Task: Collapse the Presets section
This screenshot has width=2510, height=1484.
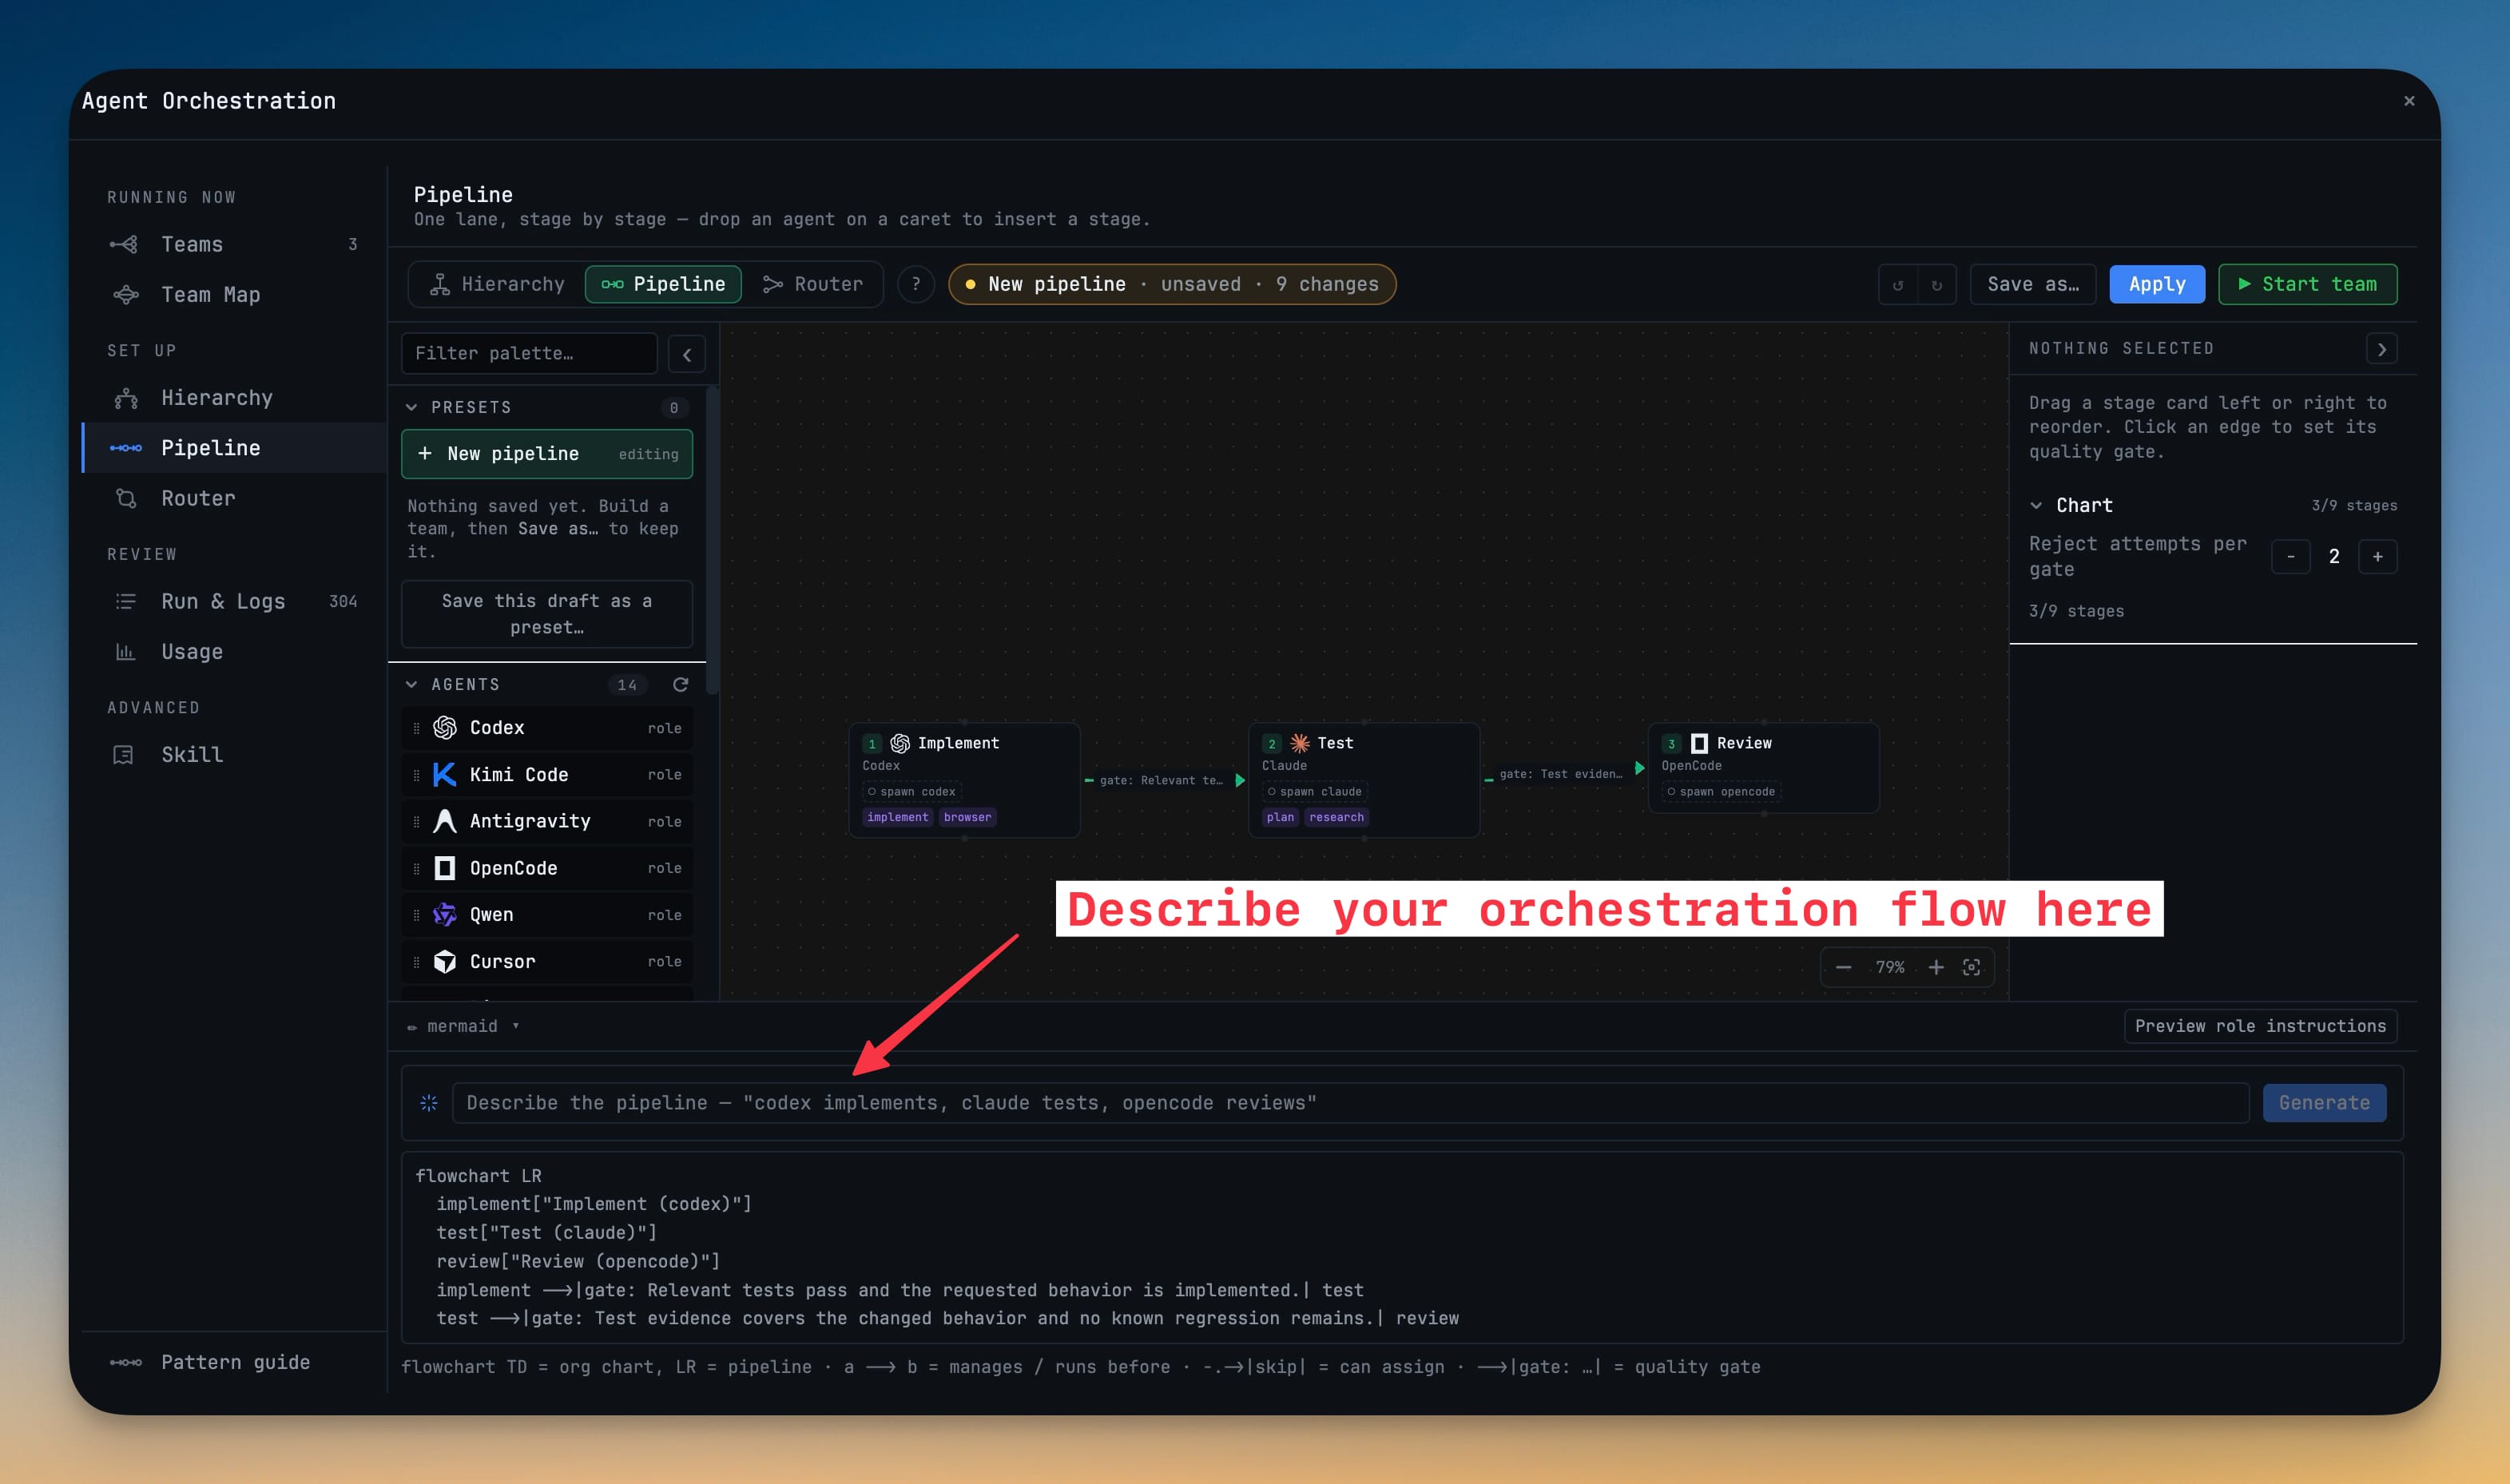Action: point(411,407)
